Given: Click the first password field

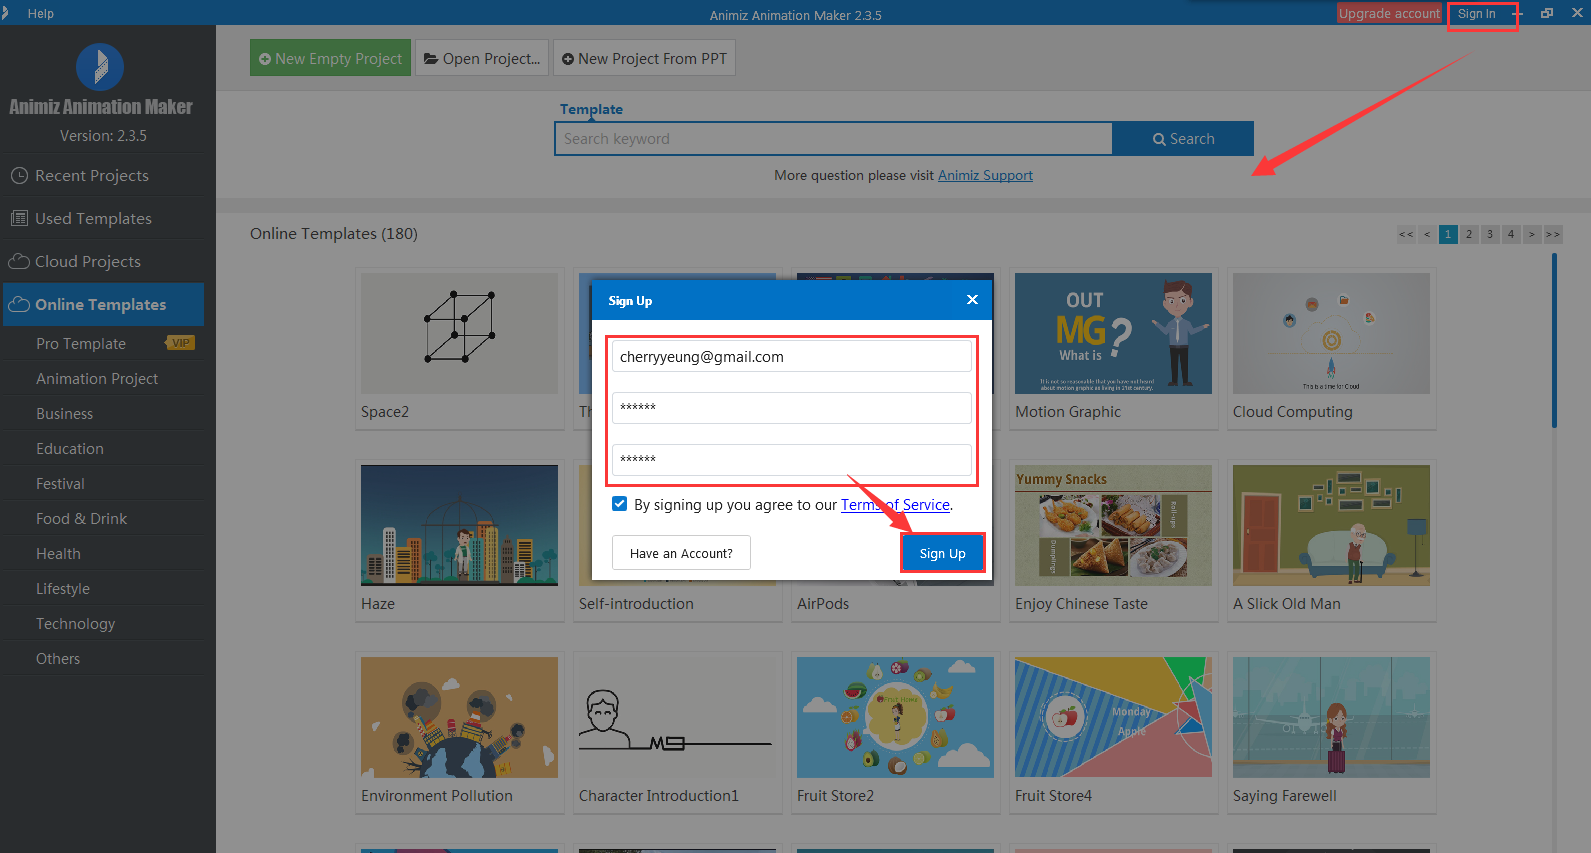Looking at the screenshot, I should [x=792, y=407].
